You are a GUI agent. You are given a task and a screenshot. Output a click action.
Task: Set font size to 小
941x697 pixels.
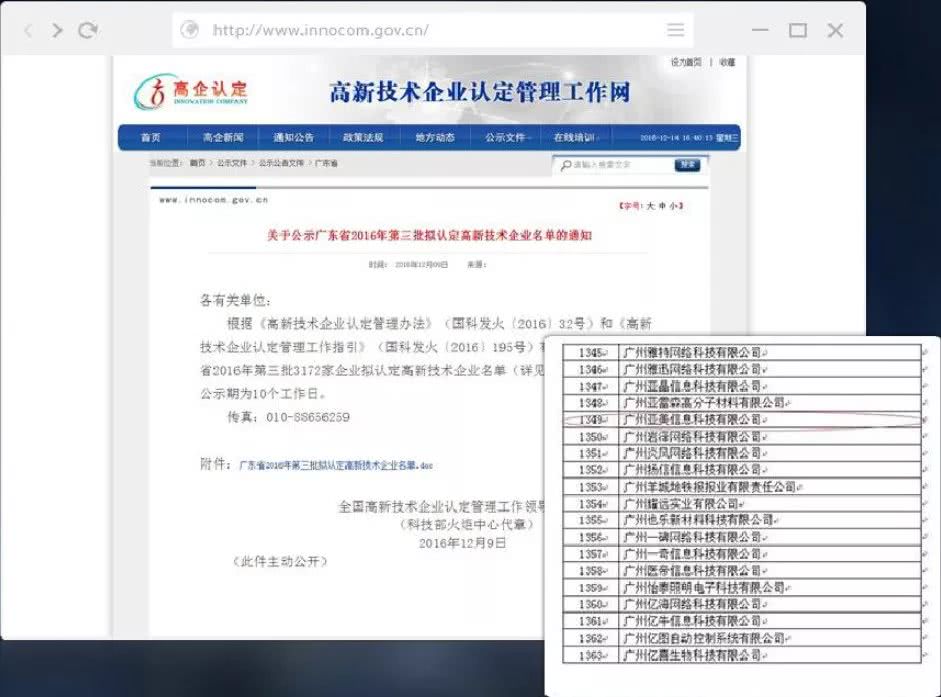point(673,206)
